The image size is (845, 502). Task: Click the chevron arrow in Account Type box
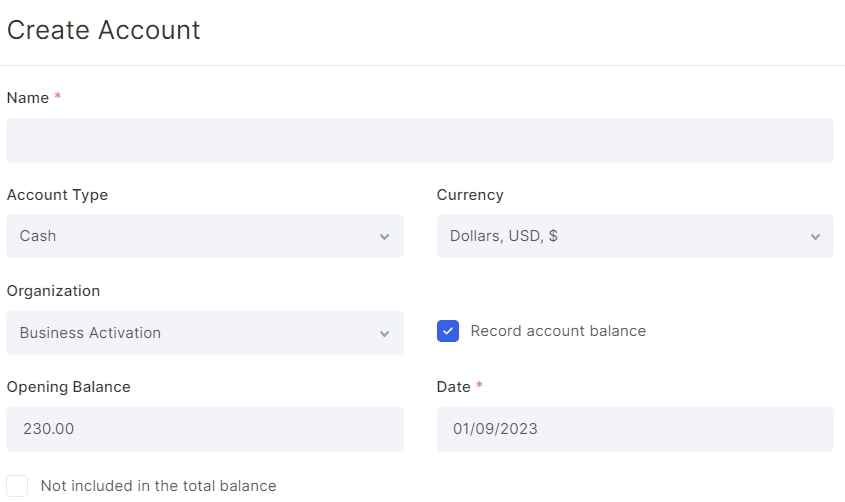[x=384, y=236]
